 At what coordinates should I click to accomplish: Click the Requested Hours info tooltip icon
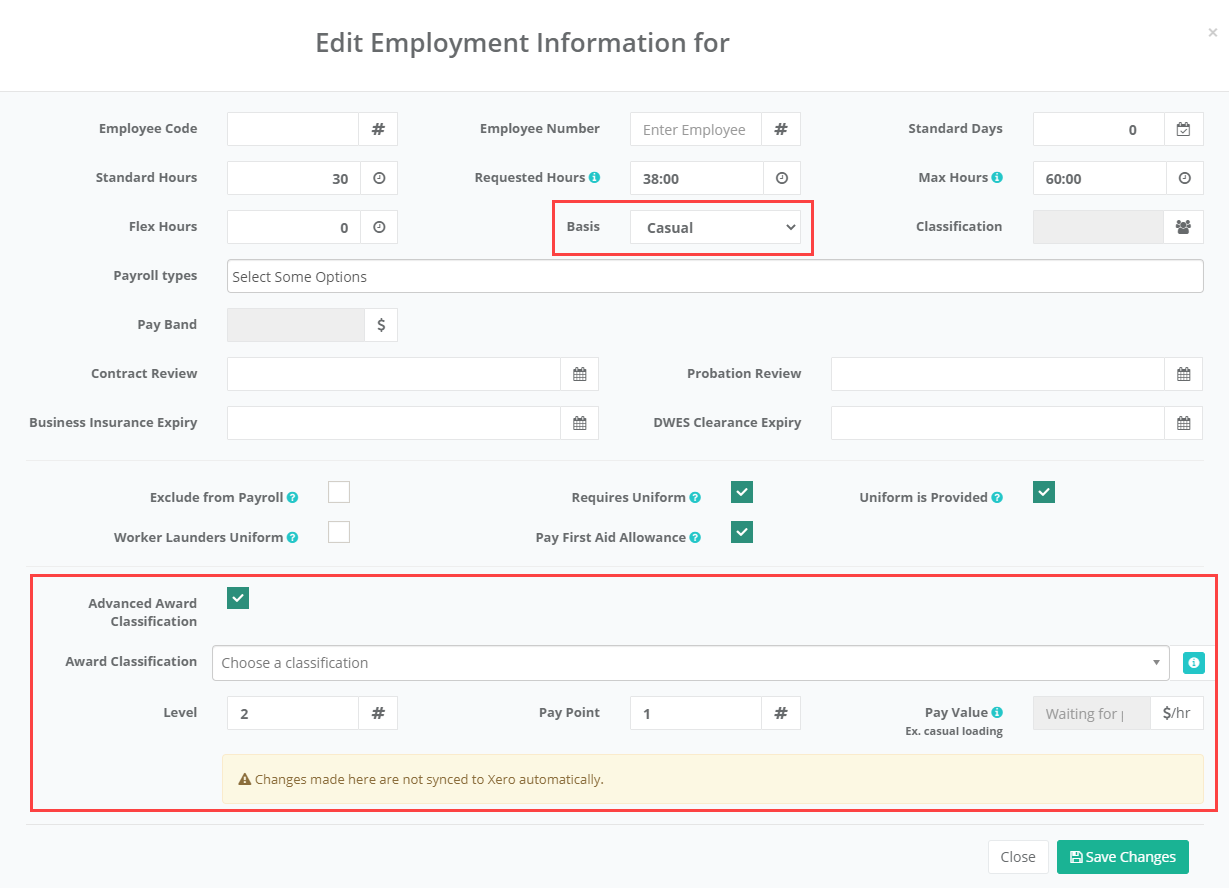[x=594, y=177]
